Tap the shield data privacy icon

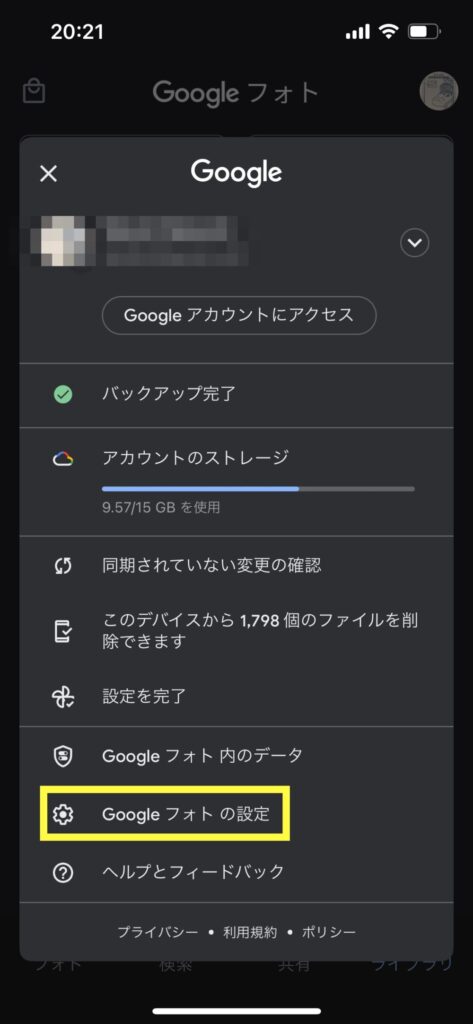coord(63,756)
